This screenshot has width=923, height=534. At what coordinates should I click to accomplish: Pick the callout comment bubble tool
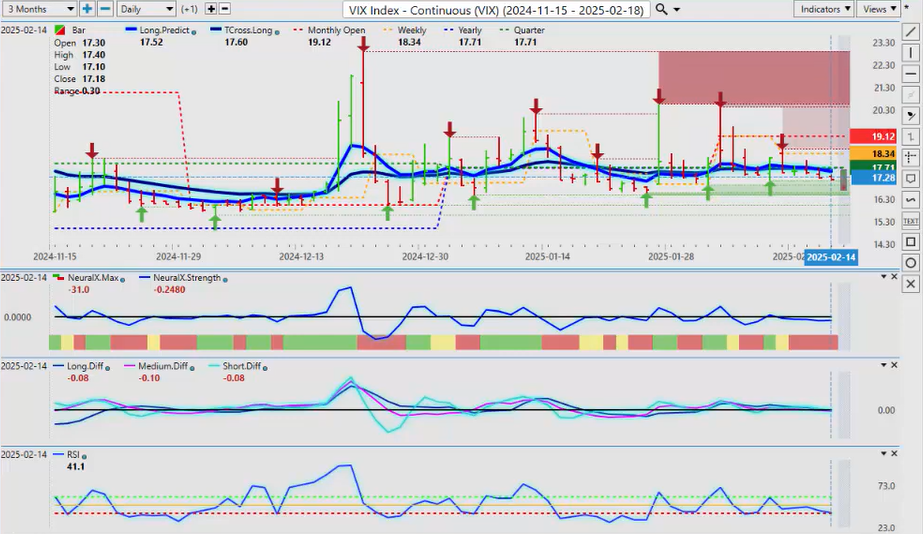point(911,178)
